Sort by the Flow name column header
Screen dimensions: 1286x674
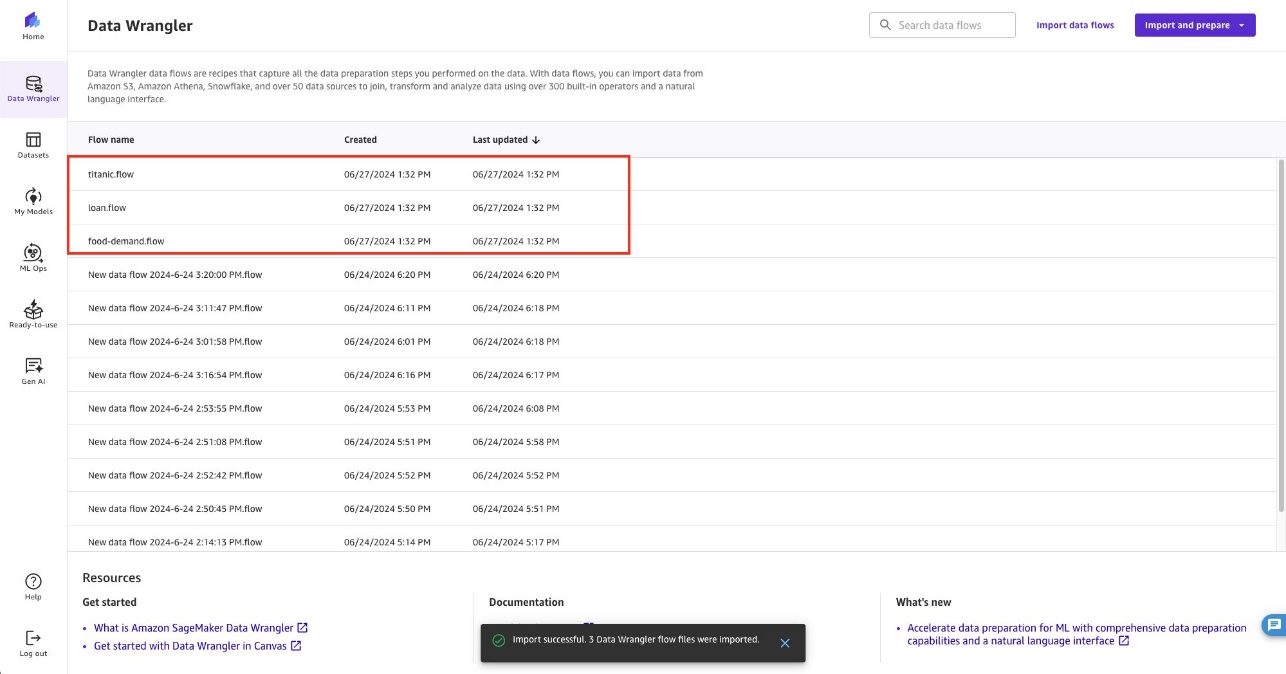pyautogui.click(x=111, y=140)
